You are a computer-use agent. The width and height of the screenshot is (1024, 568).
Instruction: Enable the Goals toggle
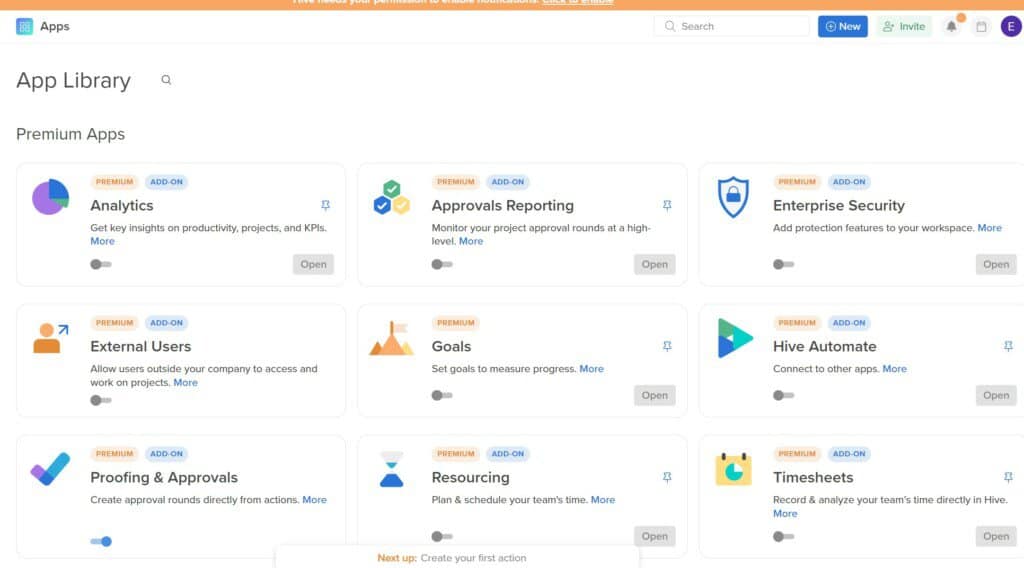442,395
